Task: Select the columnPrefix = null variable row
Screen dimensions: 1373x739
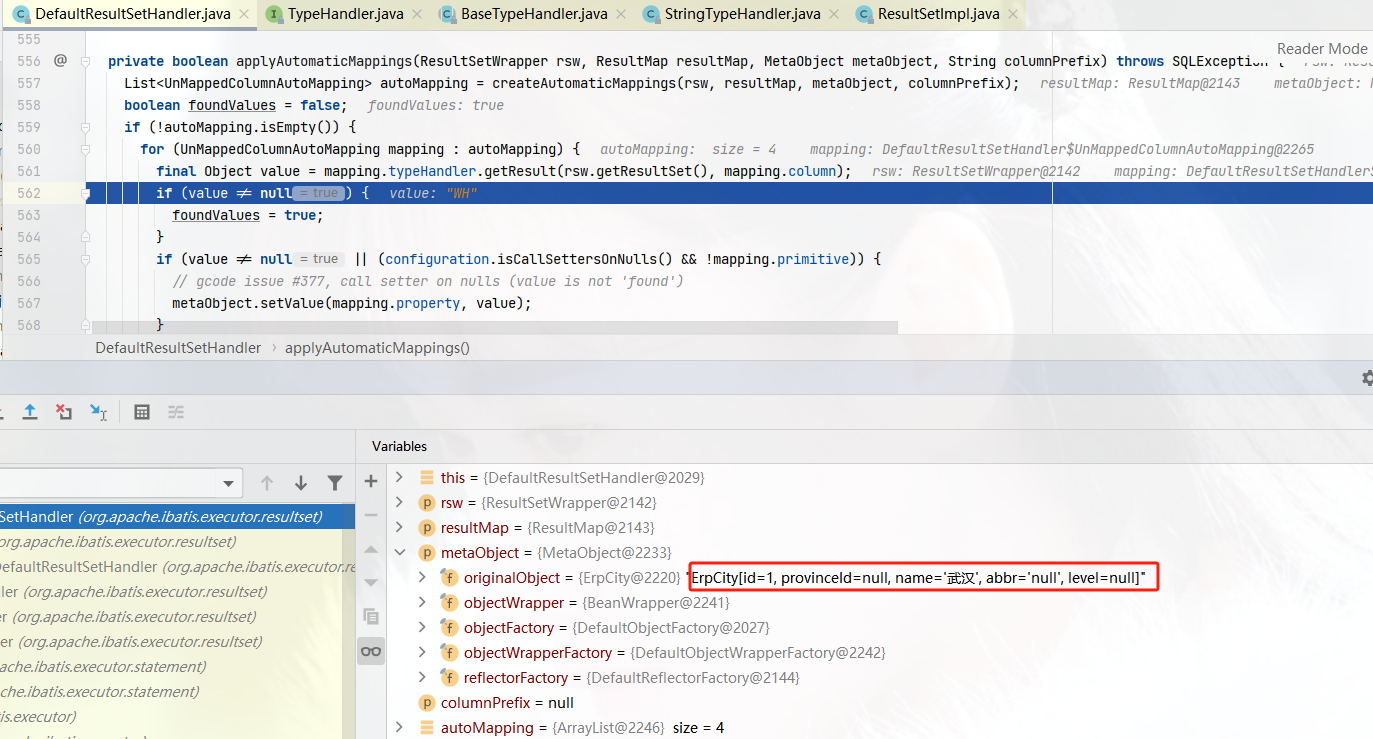Action: pos(880,703)
